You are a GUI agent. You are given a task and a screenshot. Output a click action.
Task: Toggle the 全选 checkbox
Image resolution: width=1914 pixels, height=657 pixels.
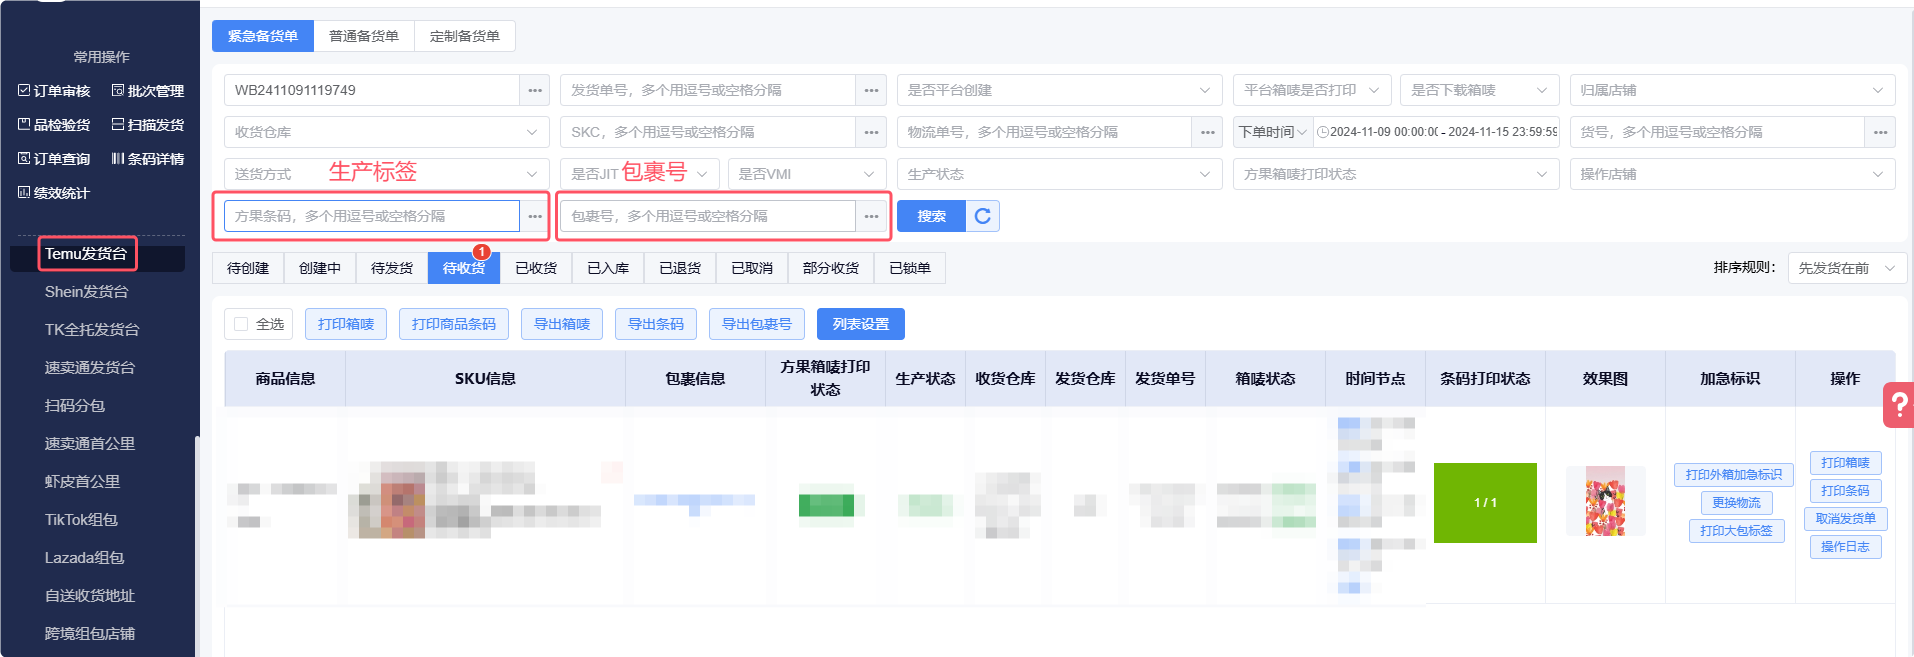(x=241, y=324)
